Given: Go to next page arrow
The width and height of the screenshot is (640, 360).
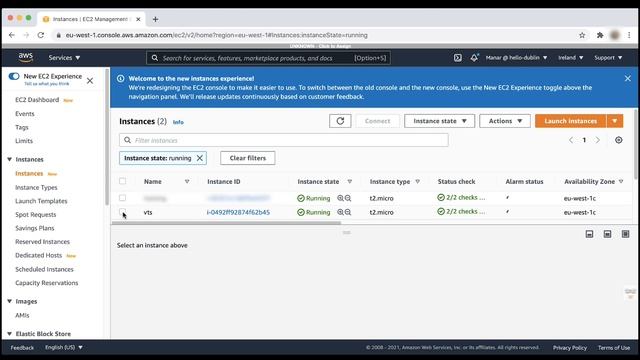Looking at the screenshot, I should tap(598, 140).
